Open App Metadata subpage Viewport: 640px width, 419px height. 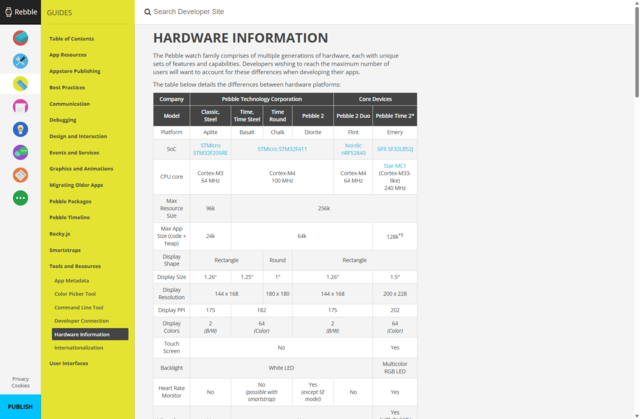point(71,281)
